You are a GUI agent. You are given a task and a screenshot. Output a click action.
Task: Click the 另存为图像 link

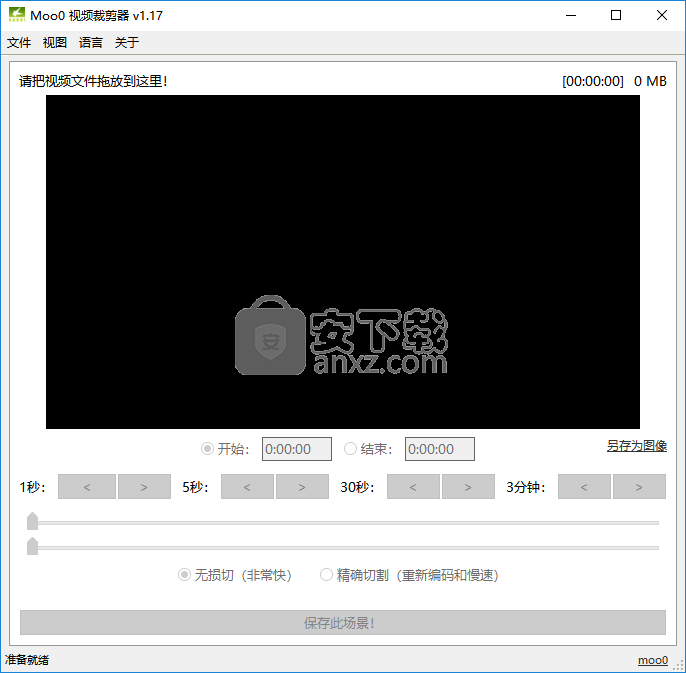pyautogui.click(x=637, y=446)
